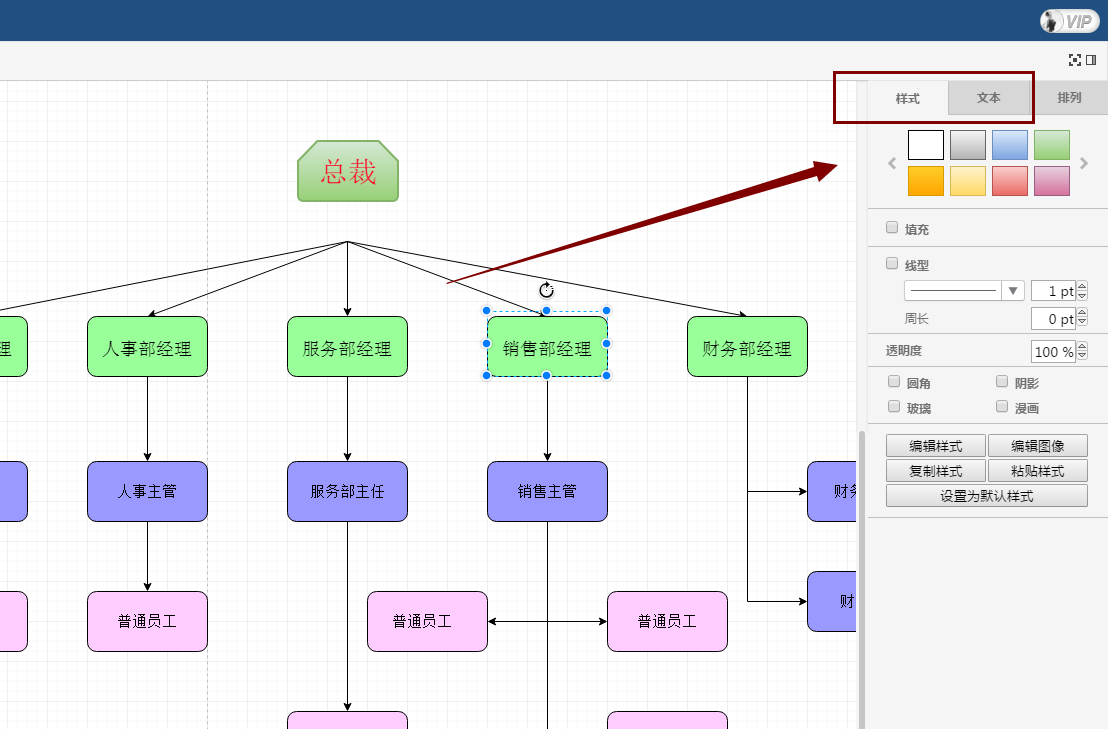Click the 周长 stepper arrows
This screenshot has height=729, width=1108.
pos(1082,319)
